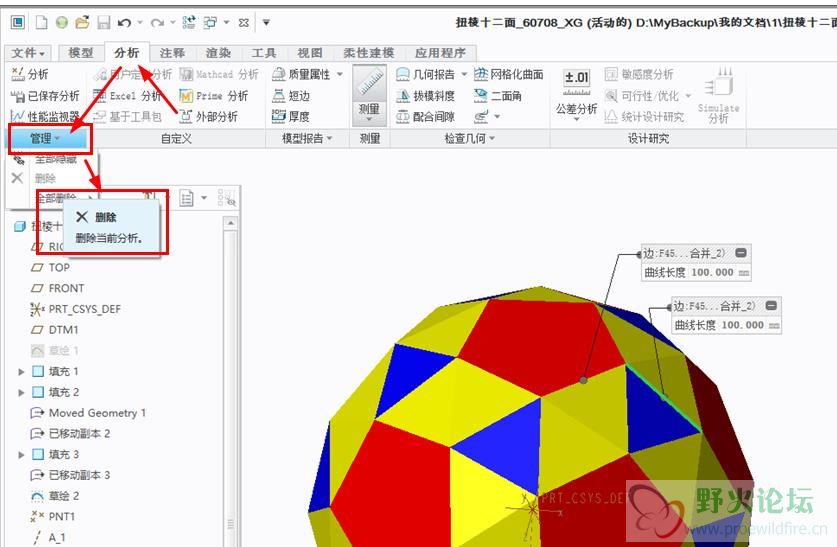Open the 文件 menu
Screen dimensions: 837x547
[28, 53]
